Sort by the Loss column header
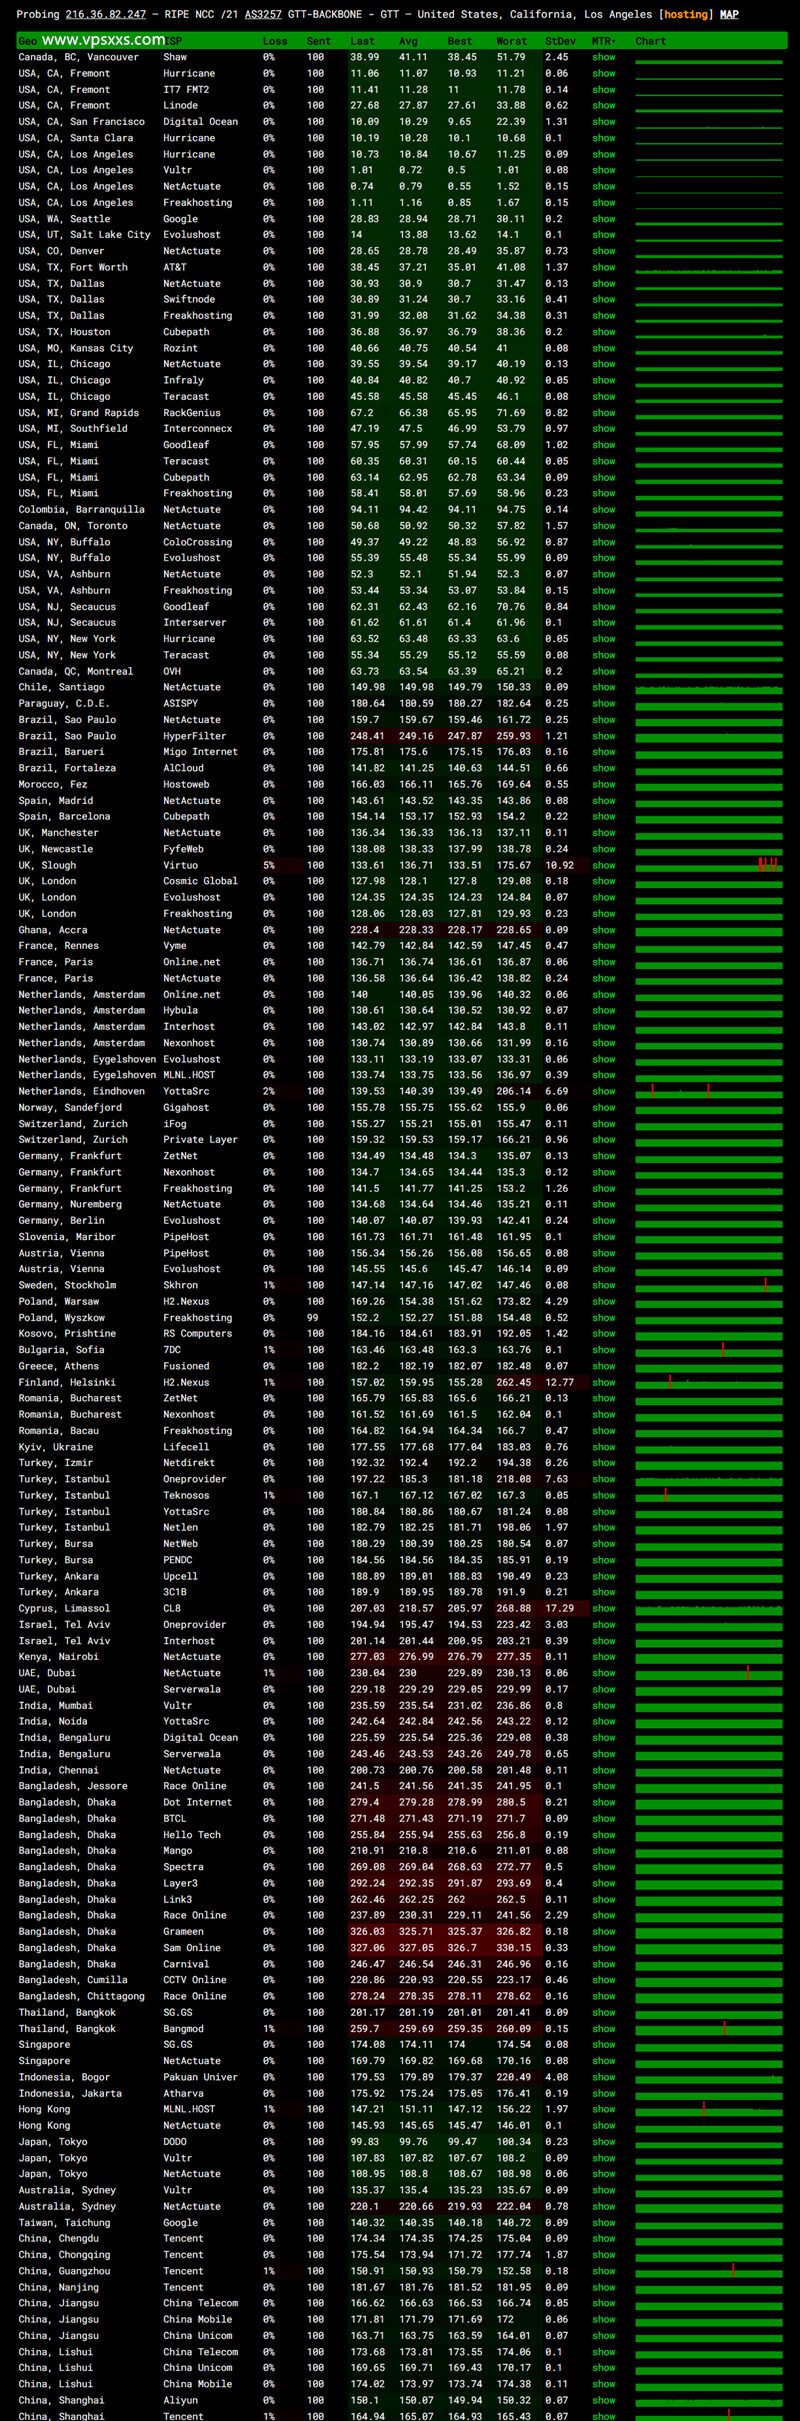The height and width of the screenshot is (2421, 800). pos(274,41)
